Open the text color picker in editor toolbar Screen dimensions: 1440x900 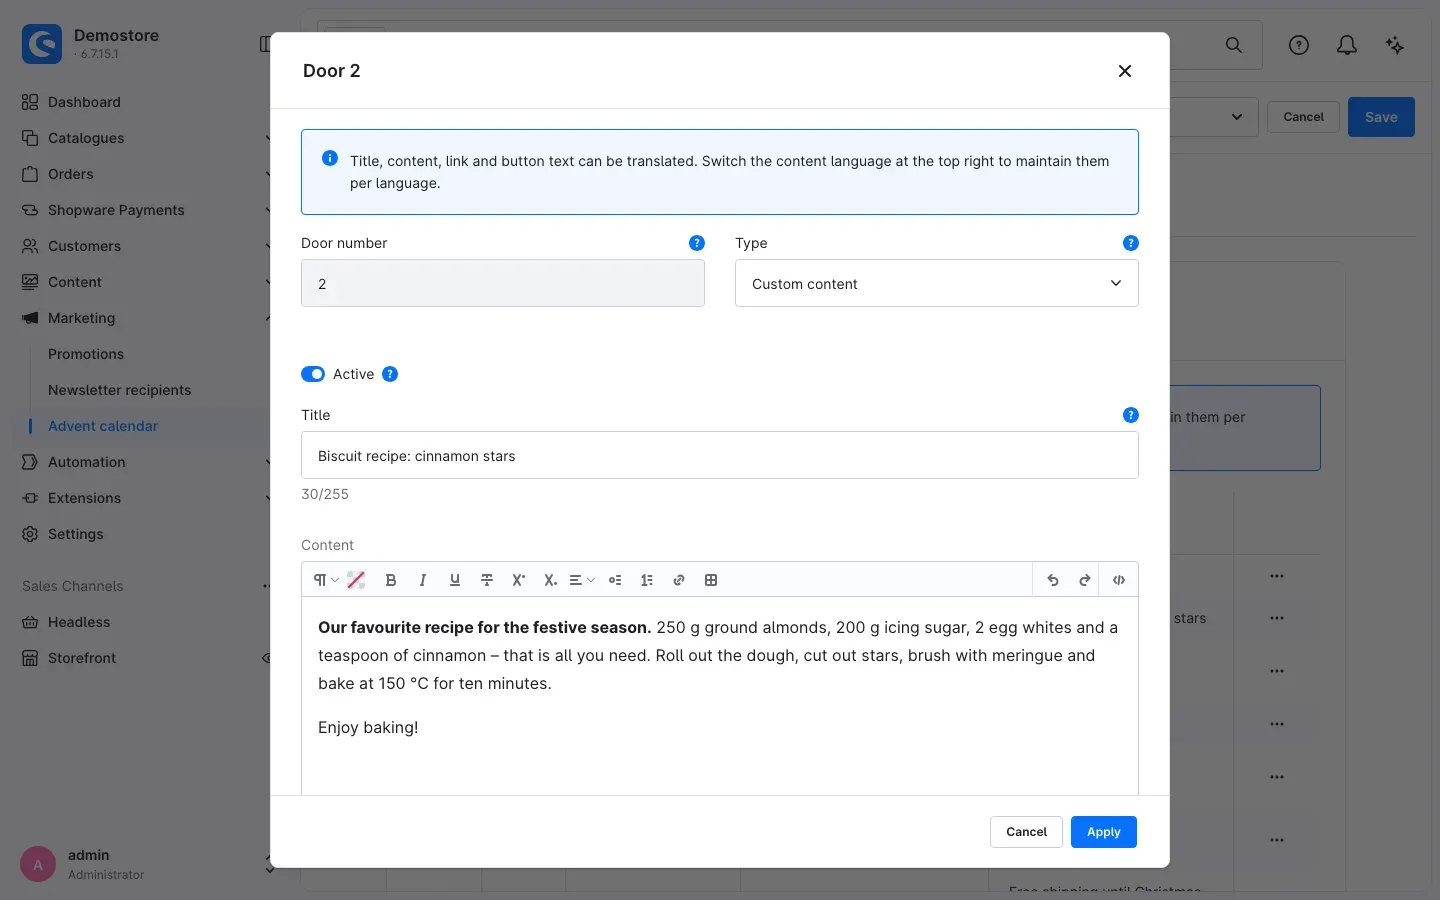click(x=356, y=580)
